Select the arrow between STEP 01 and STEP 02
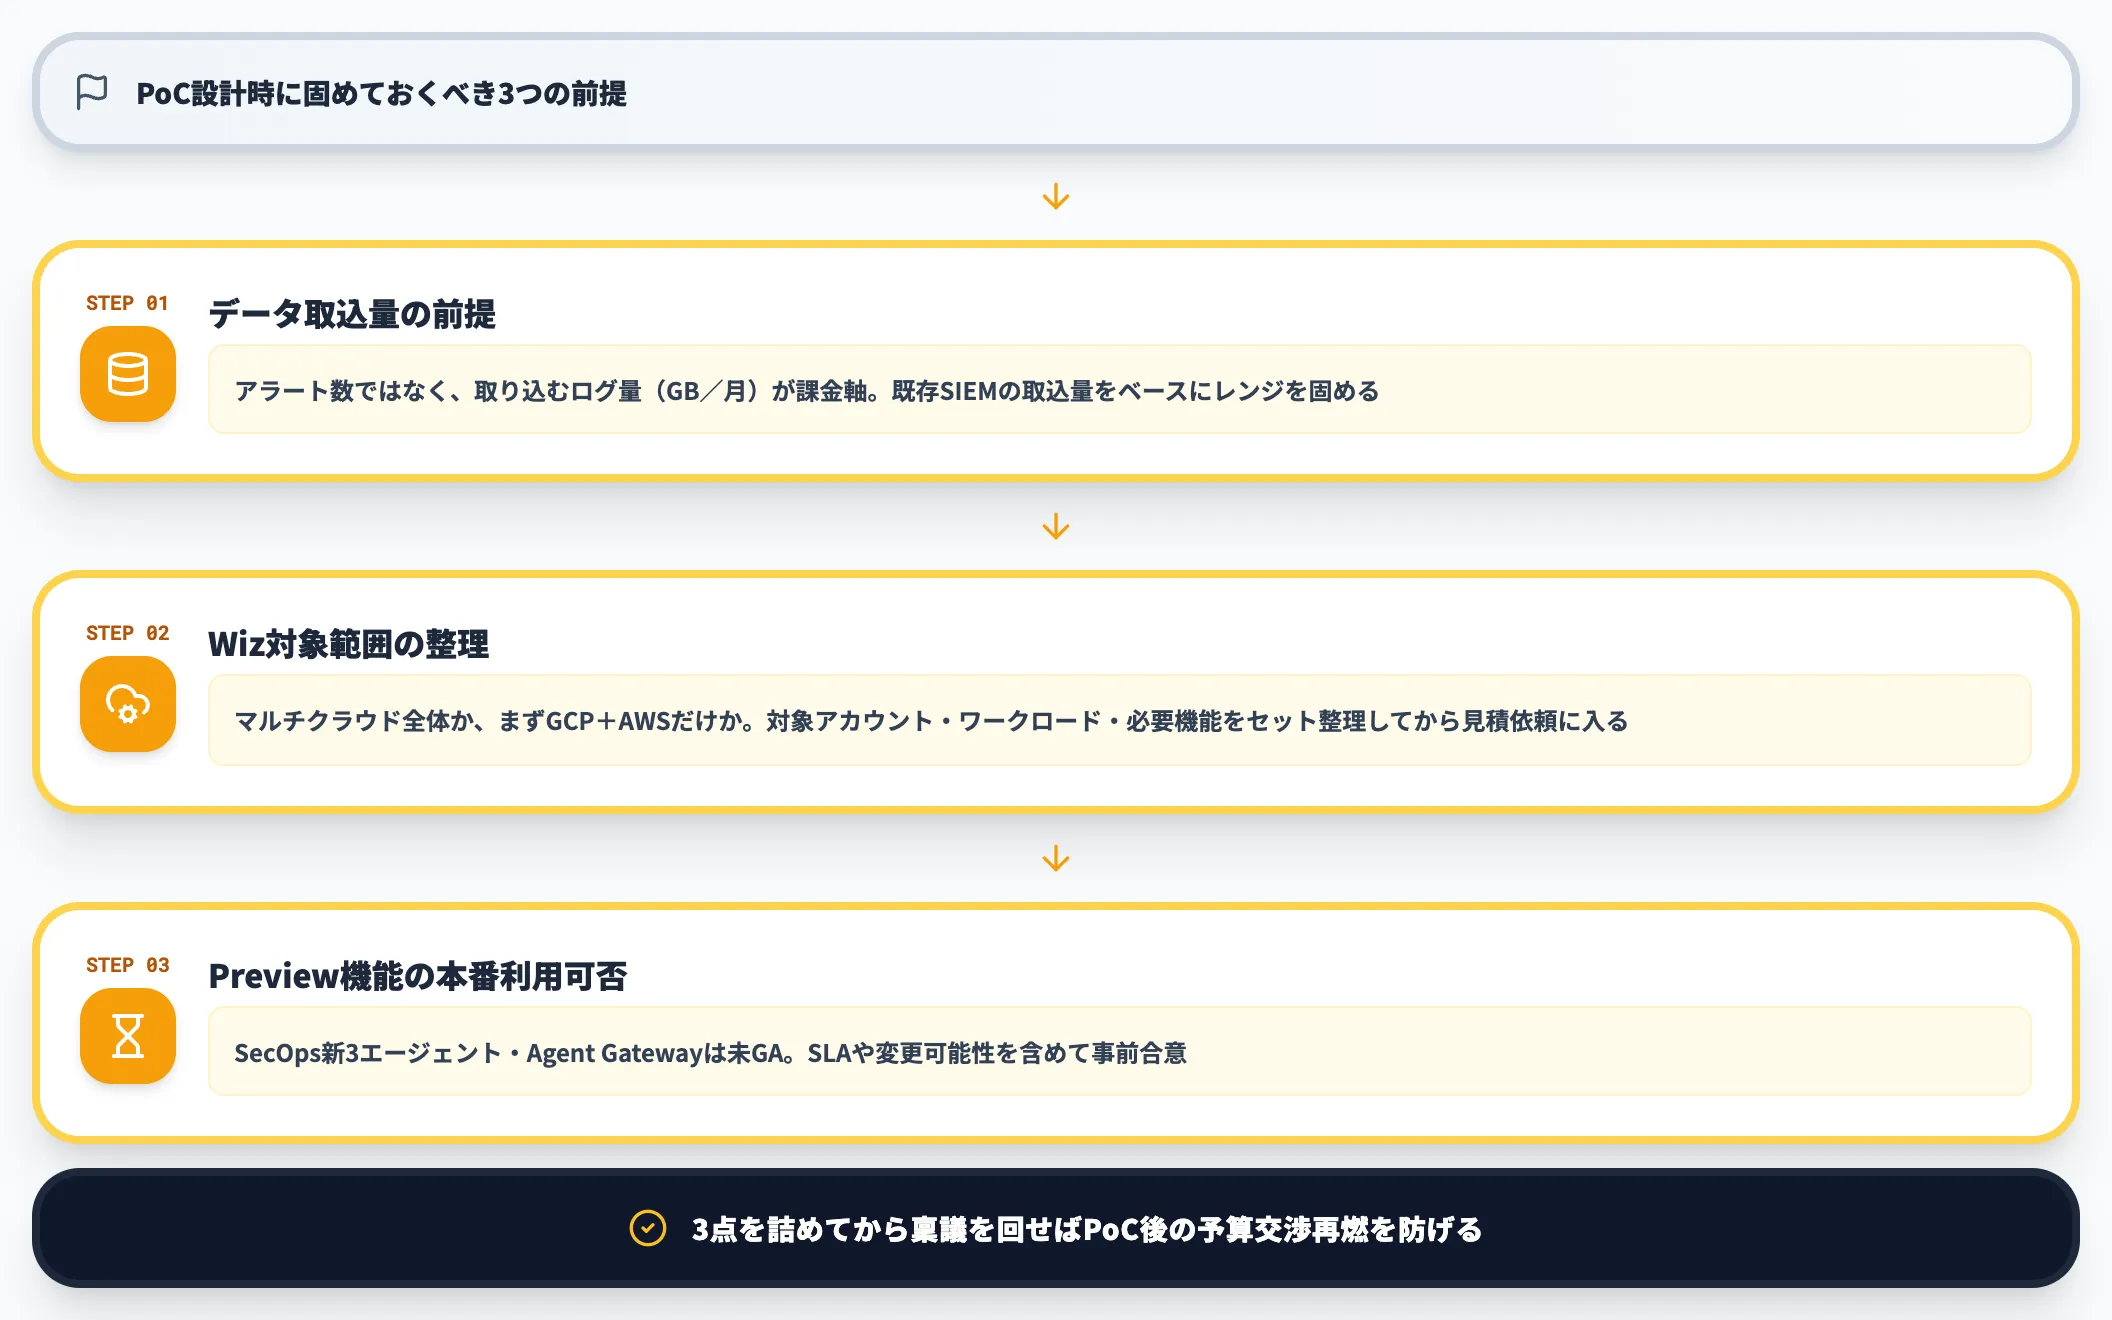The height and width of the screenshot is (1320, 2112). point(1056,527)
